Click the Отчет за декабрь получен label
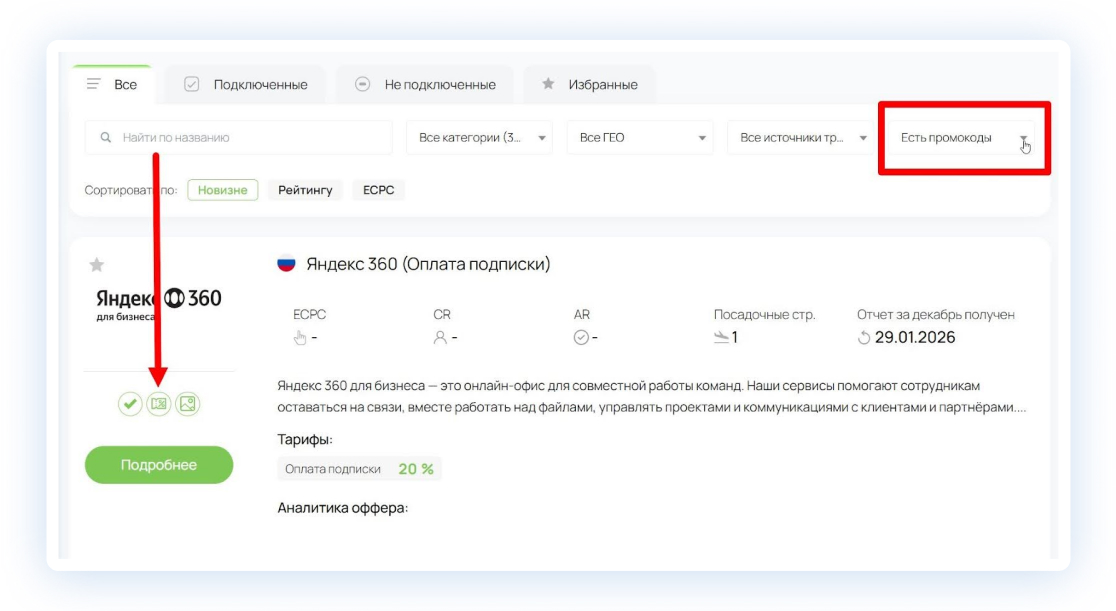The image size is (1116, 611). 936,314
